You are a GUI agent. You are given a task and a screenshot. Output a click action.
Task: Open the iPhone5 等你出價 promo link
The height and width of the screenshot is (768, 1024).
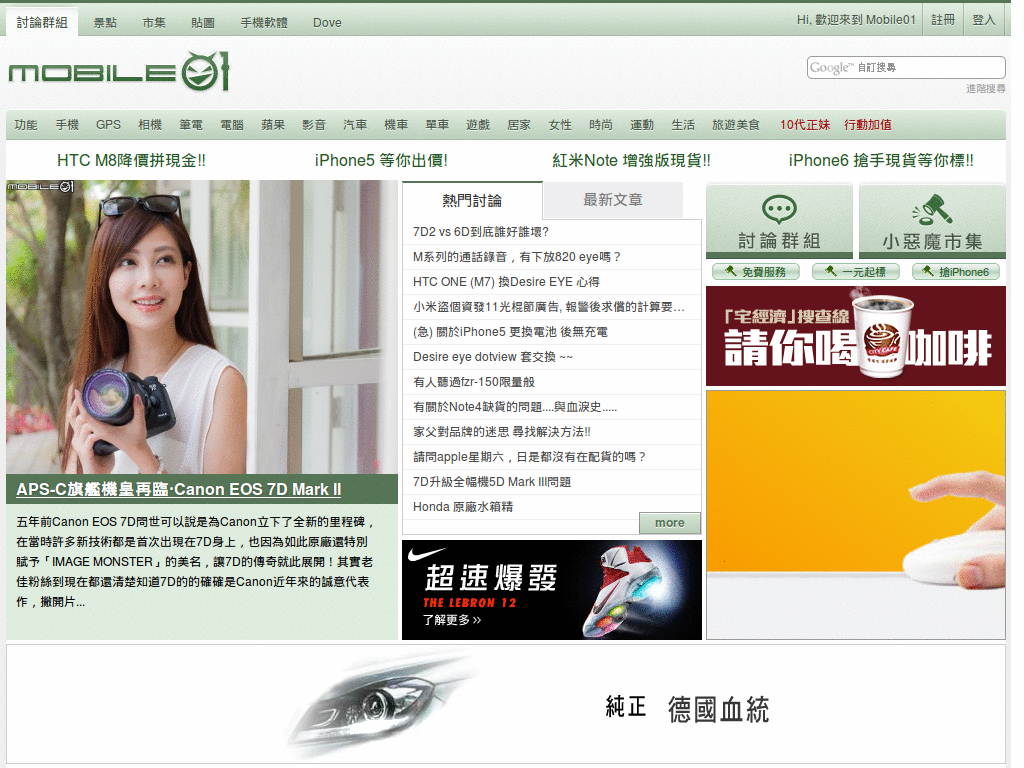381,161
